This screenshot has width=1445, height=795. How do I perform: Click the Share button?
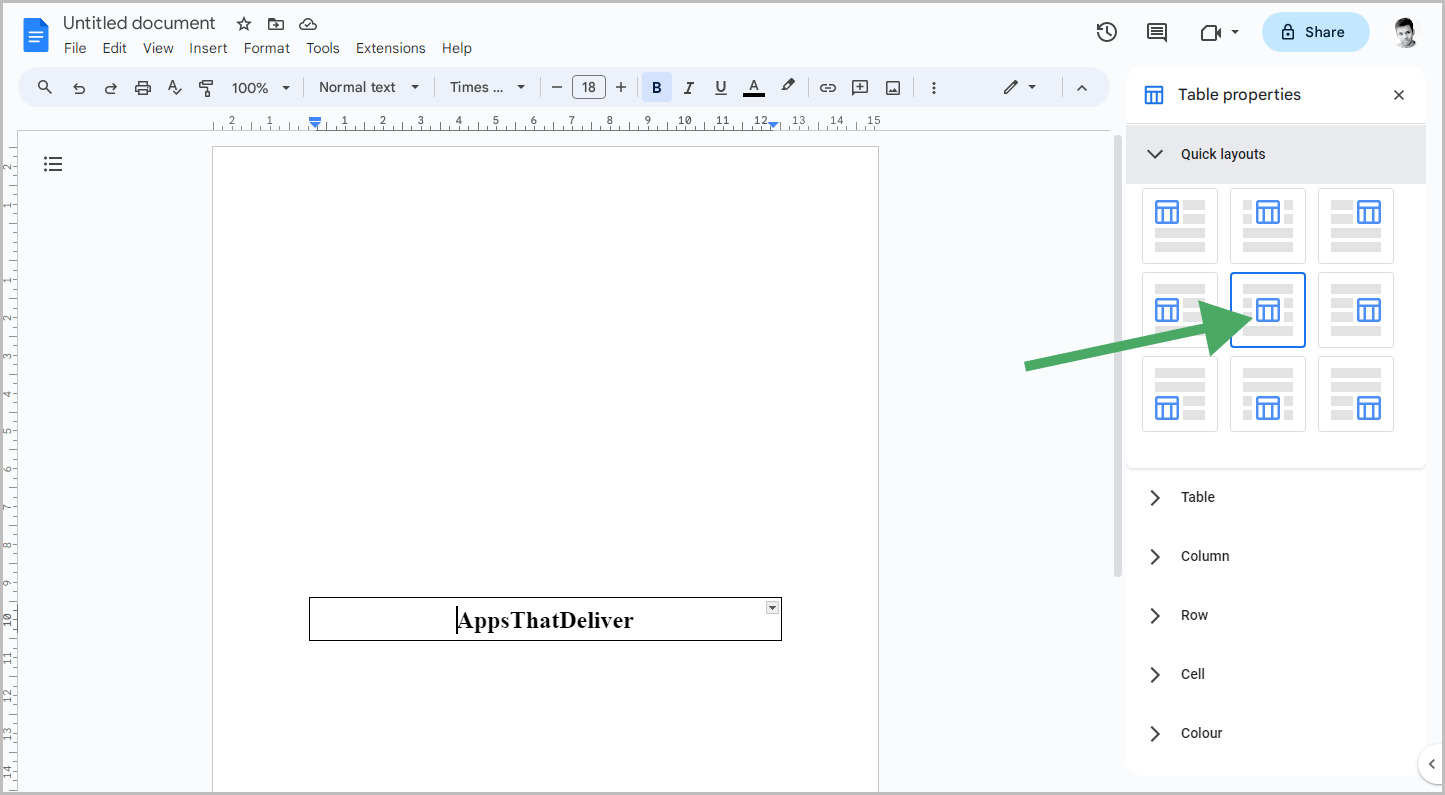point(1315,32)
